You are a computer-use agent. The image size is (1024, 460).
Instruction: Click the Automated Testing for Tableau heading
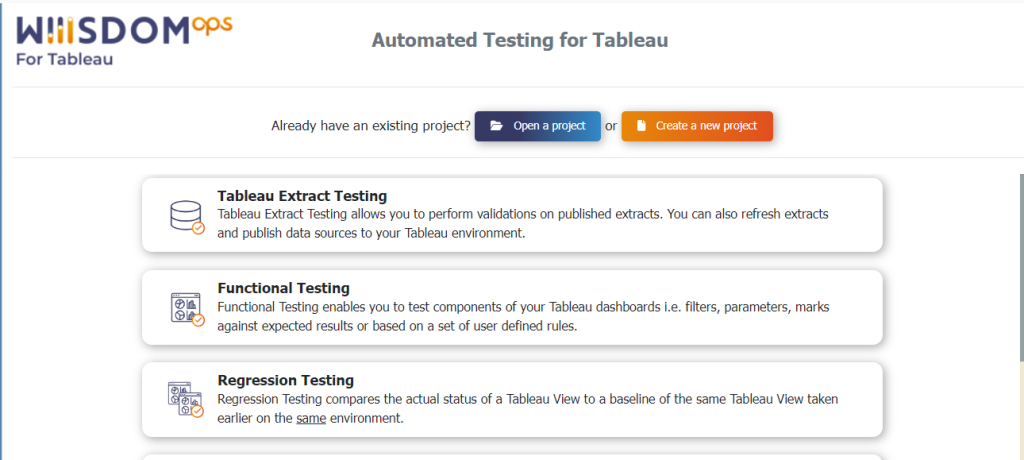520,41
